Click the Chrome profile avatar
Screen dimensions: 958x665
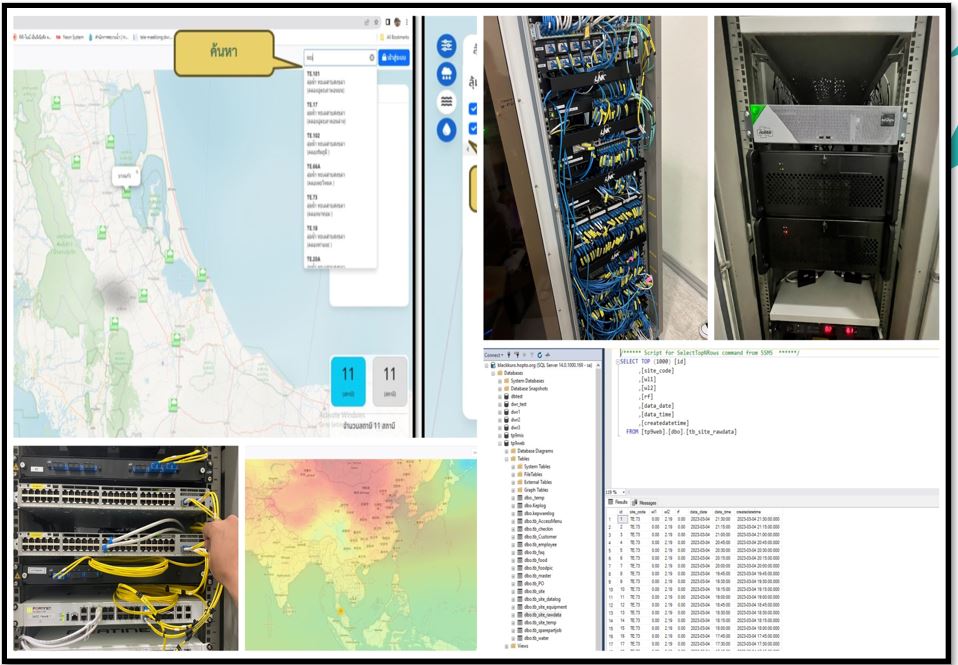click(397, 22)
